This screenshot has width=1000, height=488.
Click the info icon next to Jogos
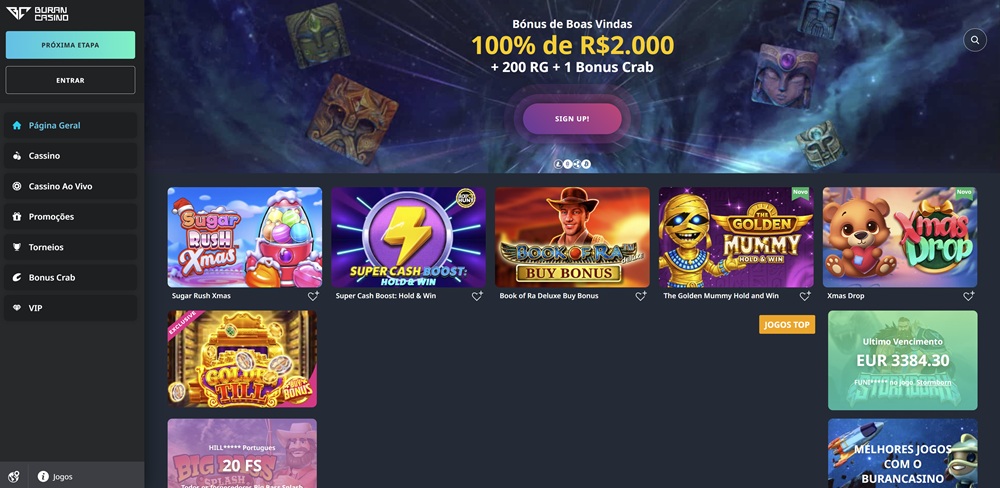coord(43,477)
